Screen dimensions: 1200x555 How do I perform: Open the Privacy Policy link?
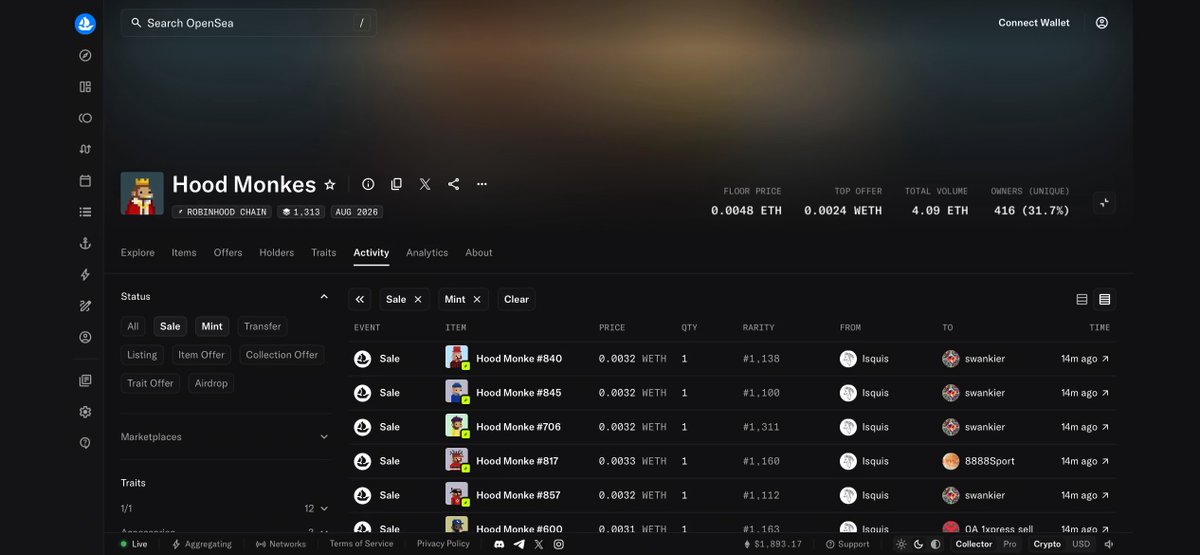(443, 544)
